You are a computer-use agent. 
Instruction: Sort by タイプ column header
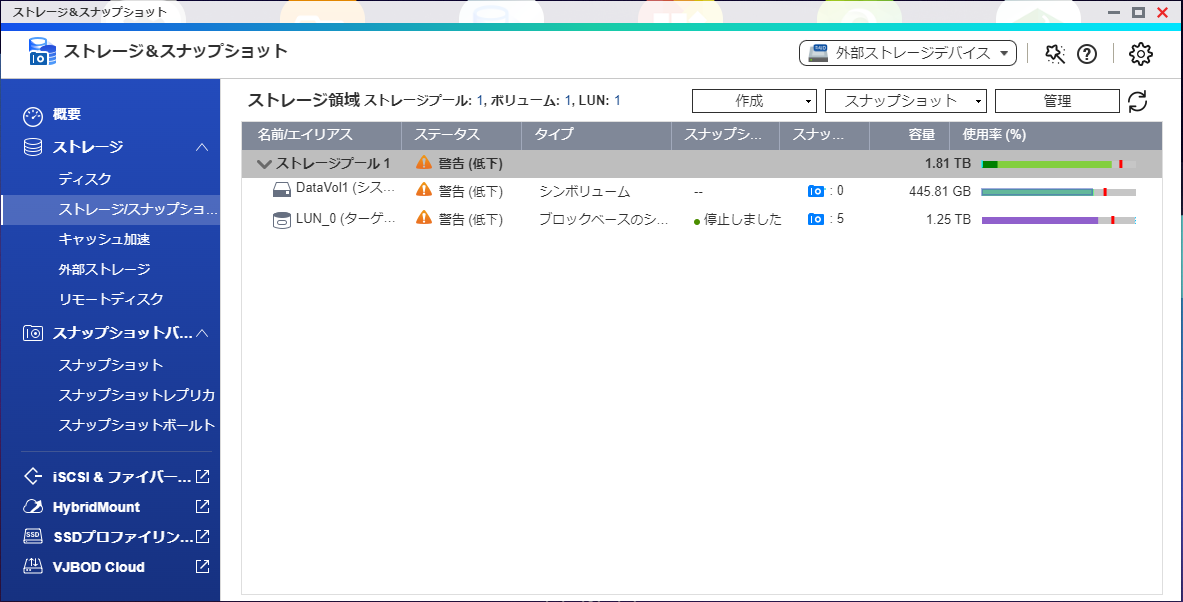pos(597,136)
